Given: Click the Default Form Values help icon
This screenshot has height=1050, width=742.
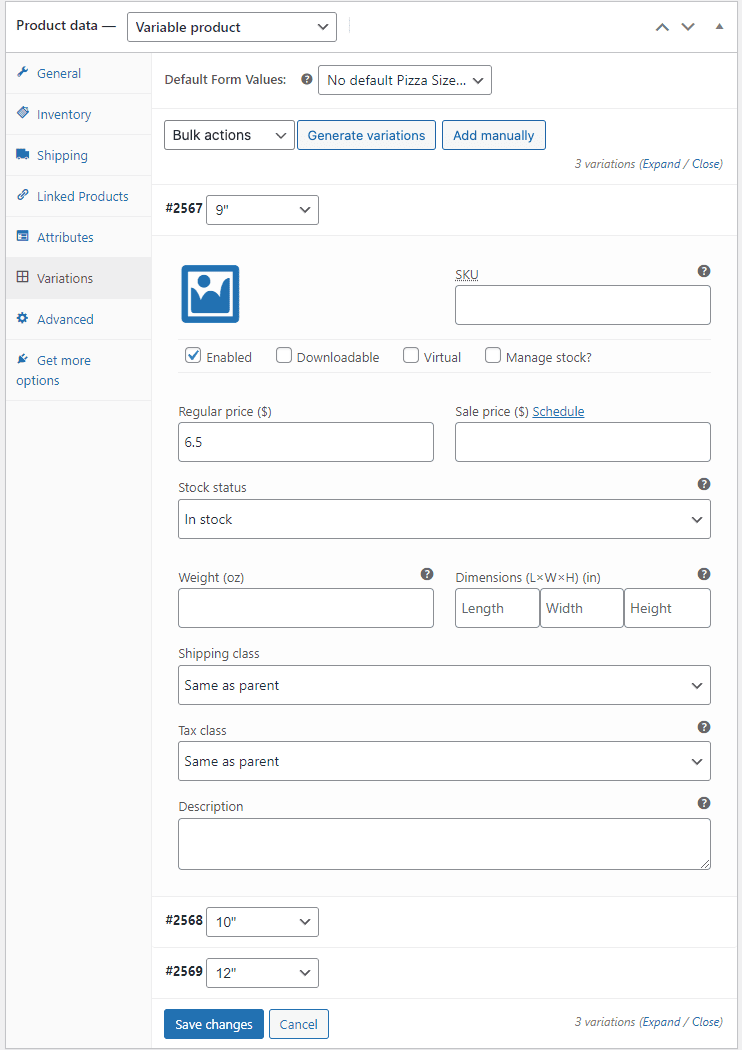Looking at the screenshot, I should click(x=307, y=79).
